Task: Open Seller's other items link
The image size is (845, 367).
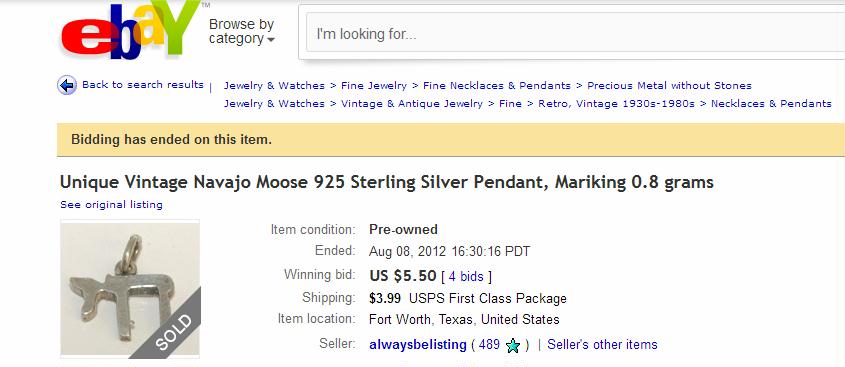Action: tap(602, 344)
